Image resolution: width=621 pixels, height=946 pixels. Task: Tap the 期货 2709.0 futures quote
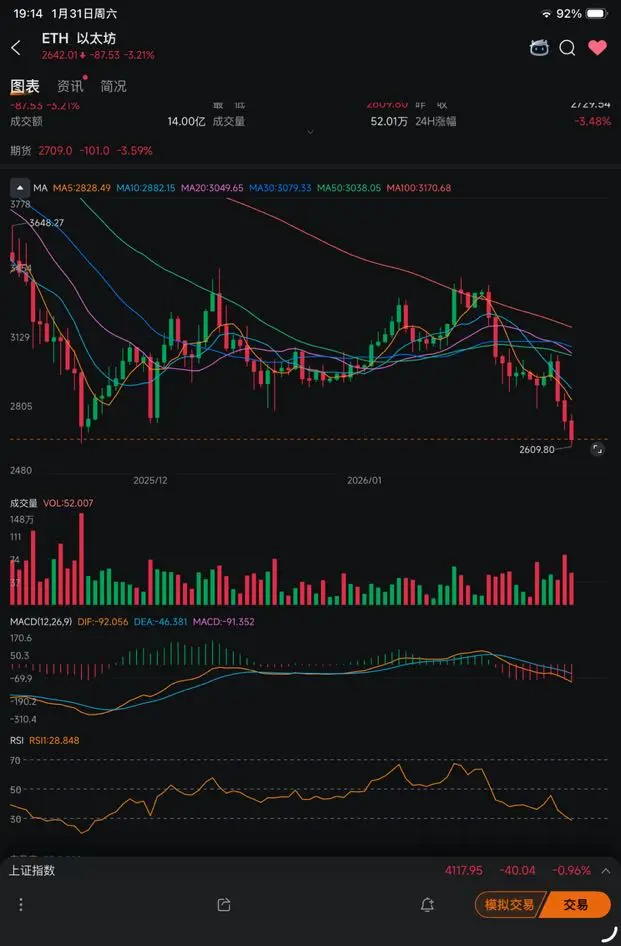81,151
